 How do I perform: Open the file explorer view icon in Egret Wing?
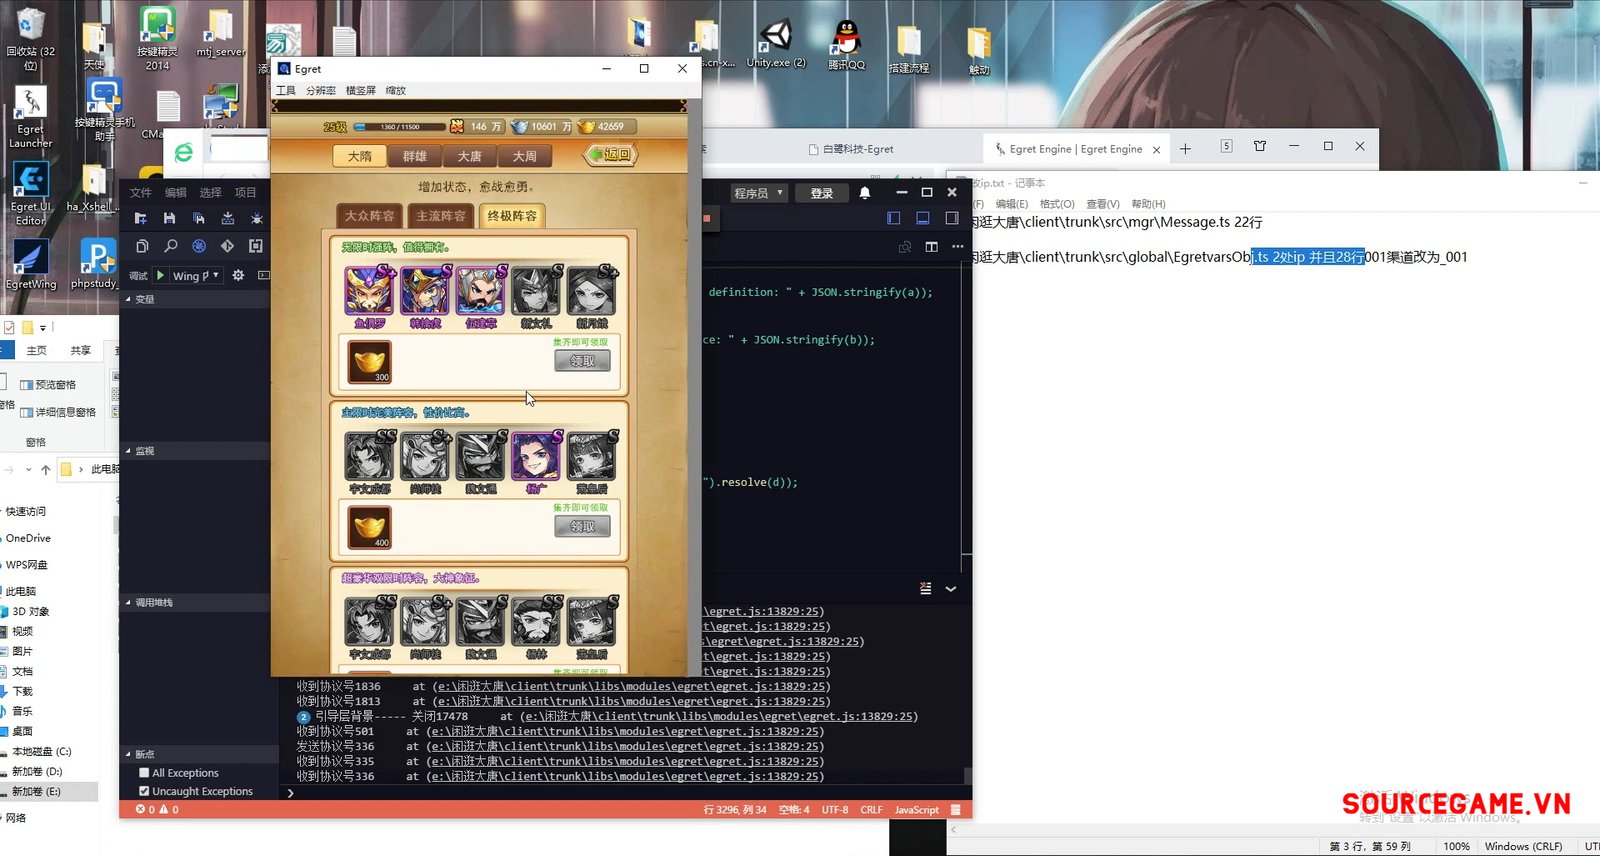click(142, 246)
